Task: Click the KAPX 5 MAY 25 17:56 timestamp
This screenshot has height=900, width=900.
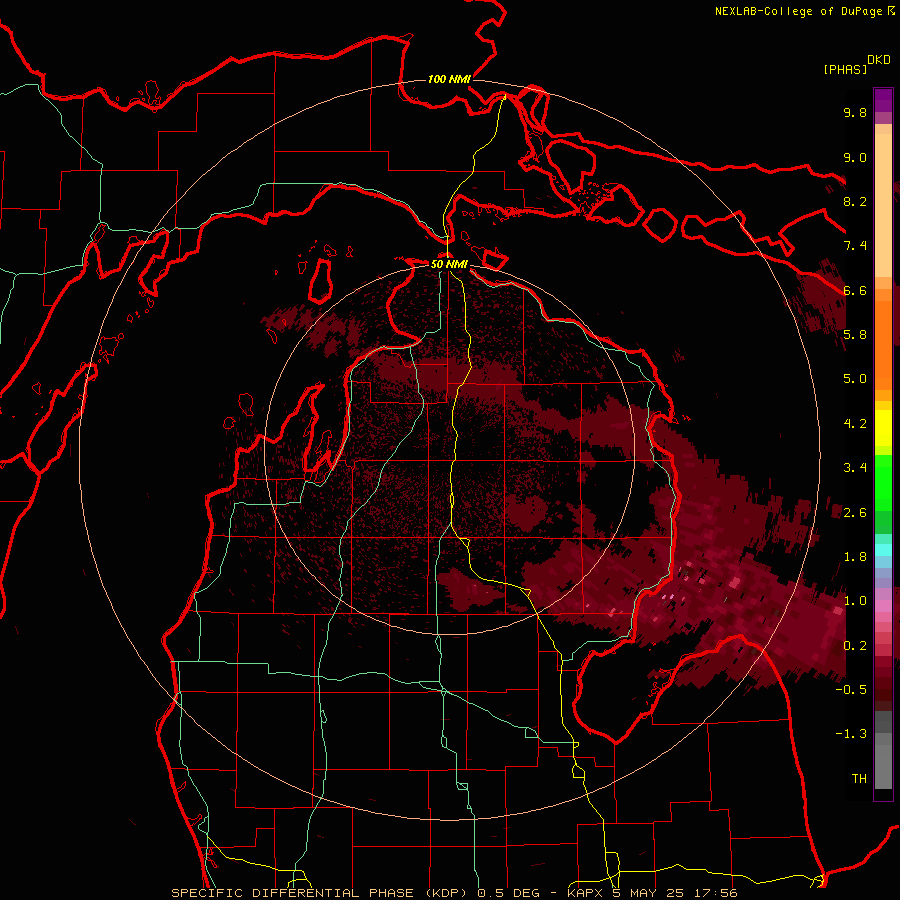Action: [652, 893]
